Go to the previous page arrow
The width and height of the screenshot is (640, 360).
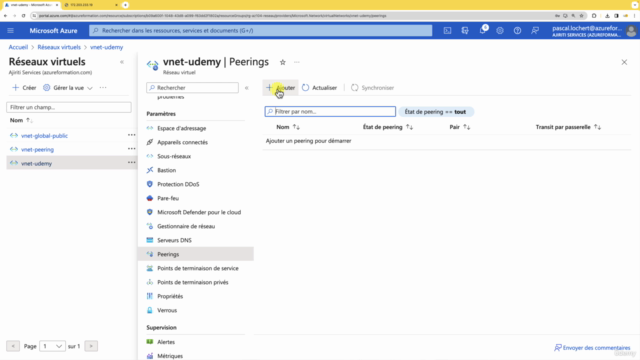click(13, 346)
